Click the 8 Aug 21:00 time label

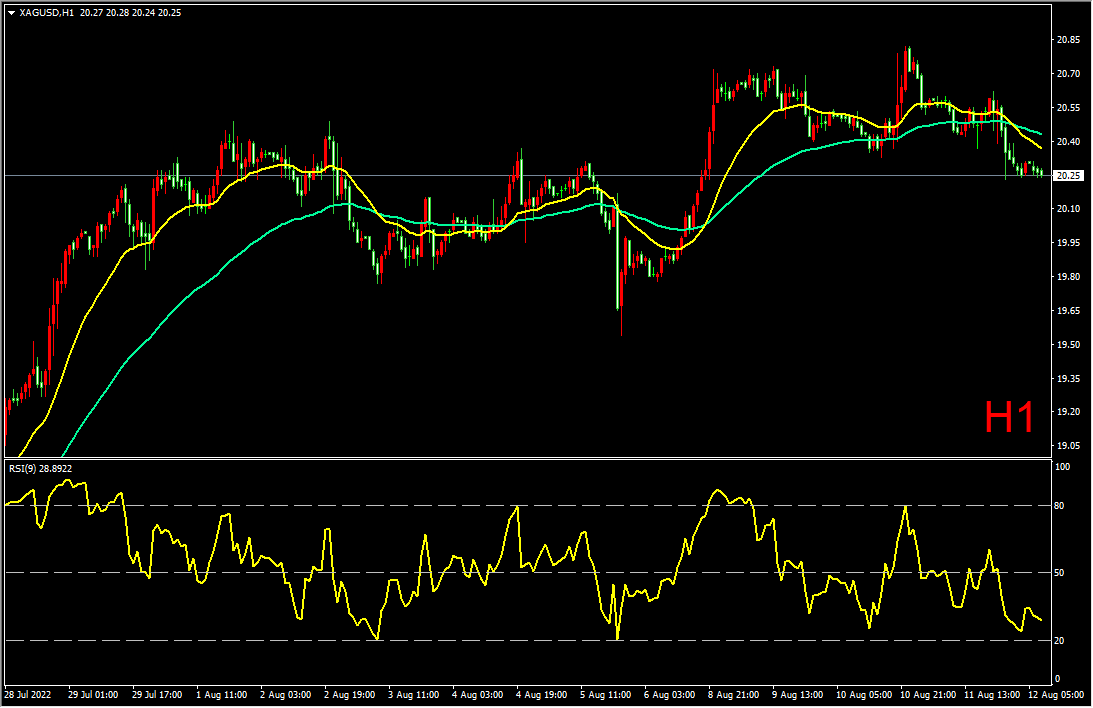[x=734, y=695]
